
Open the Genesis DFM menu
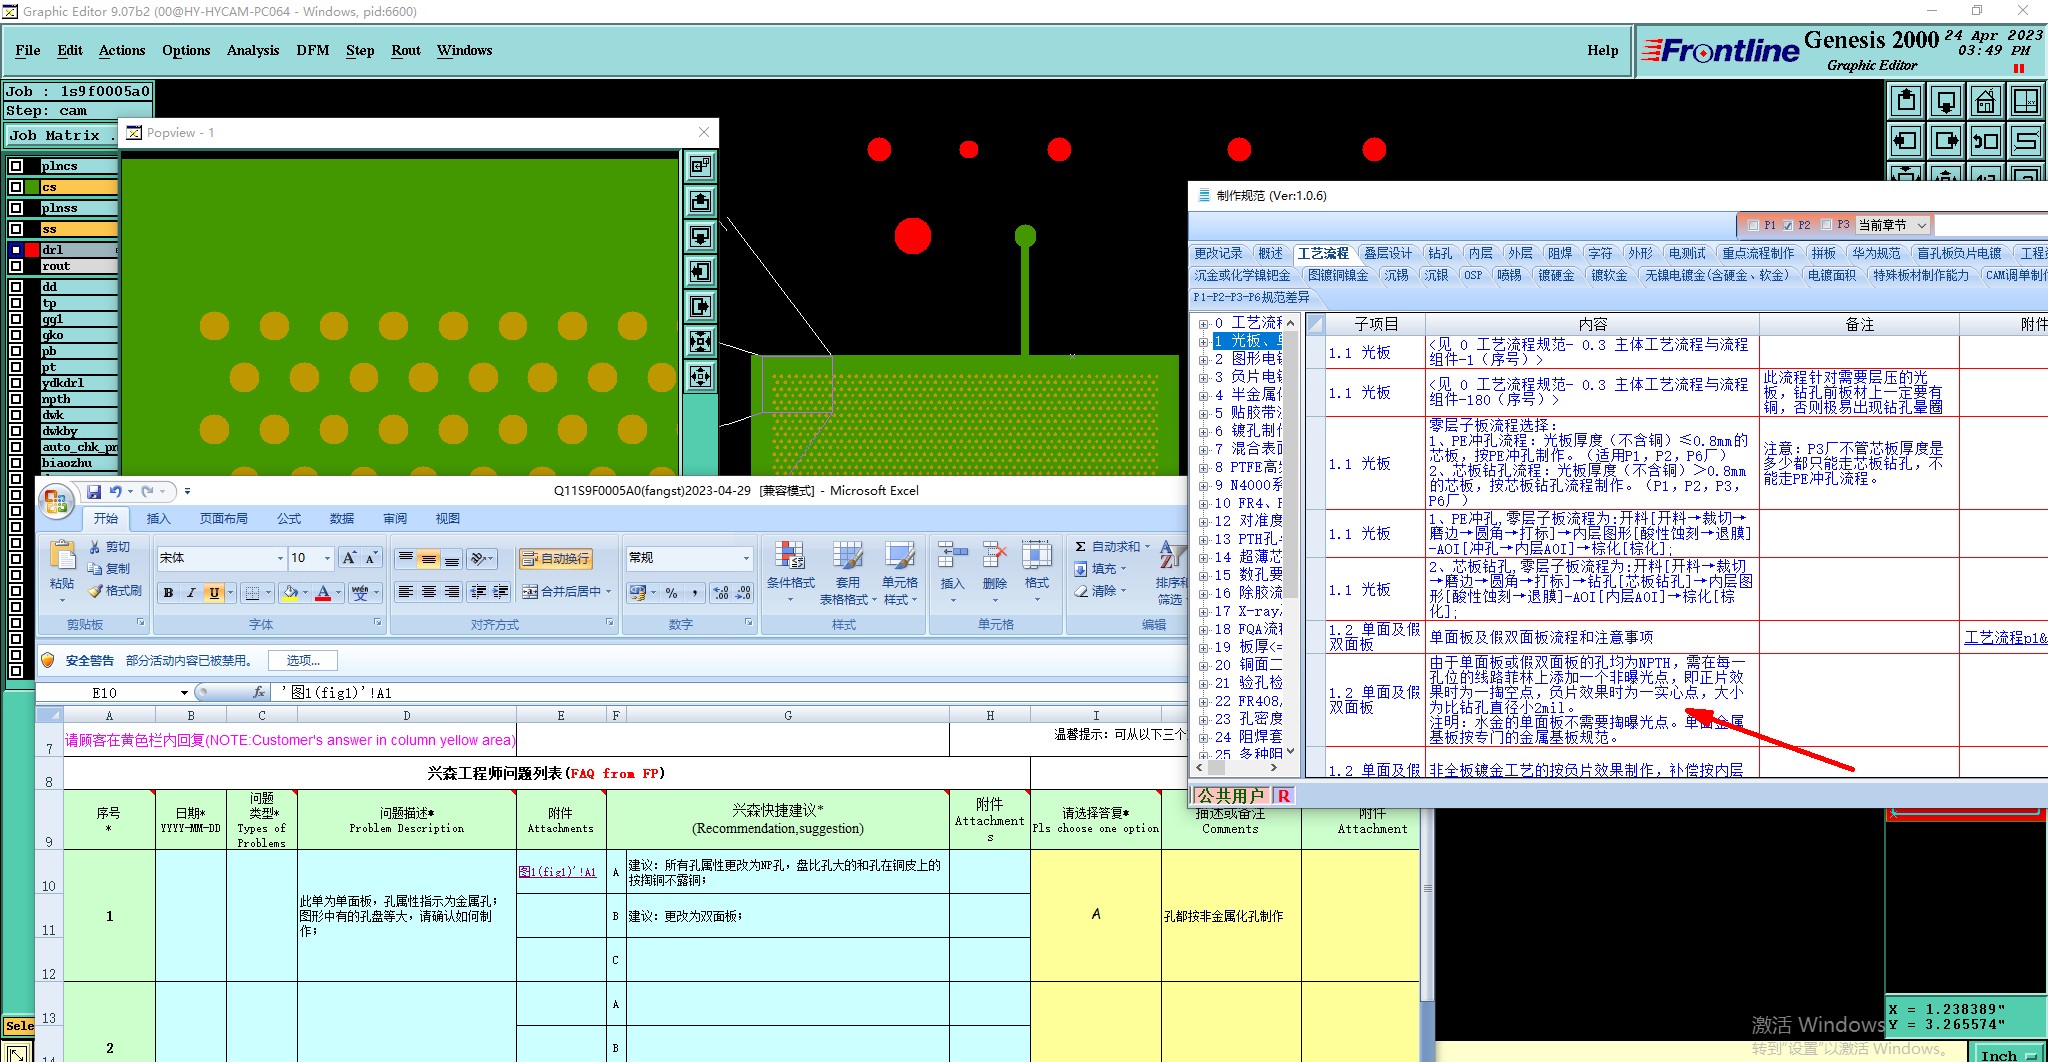(313, 50)
